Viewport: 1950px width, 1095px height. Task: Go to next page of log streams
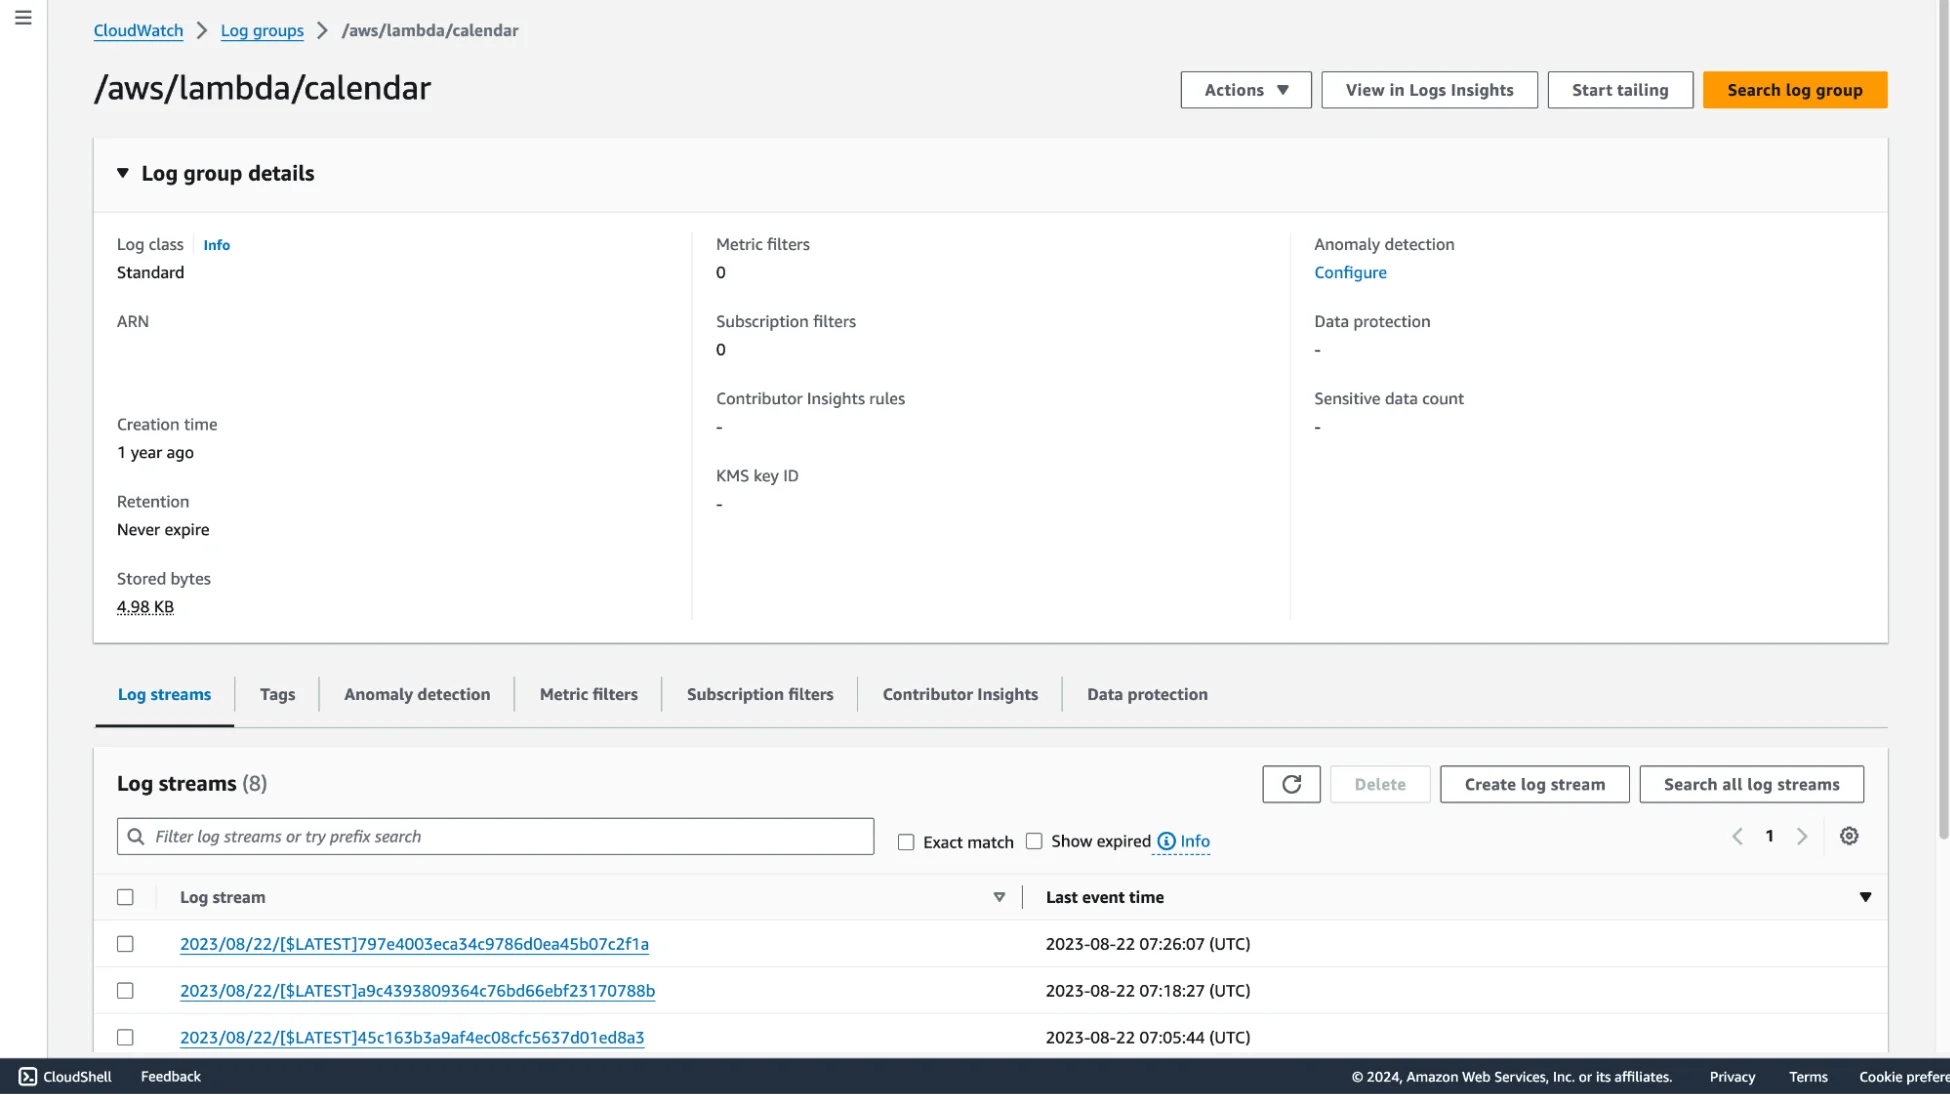[1802, 836]
